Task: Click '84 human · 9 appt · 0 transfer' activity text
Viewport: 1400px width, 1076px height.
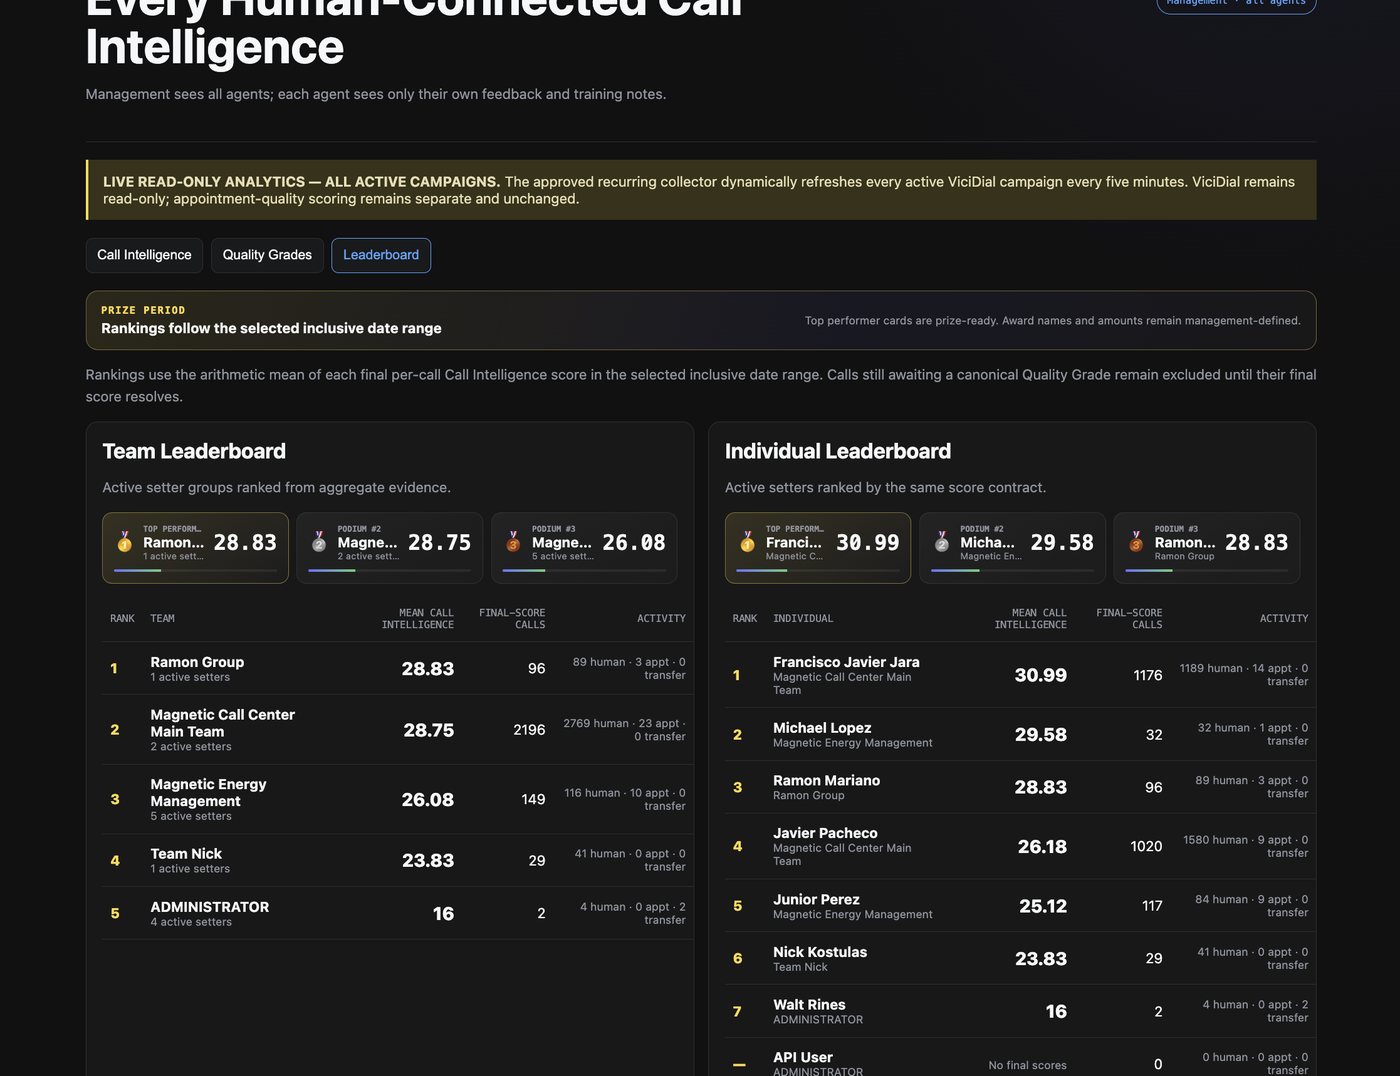Action: tap(1252, 906)
